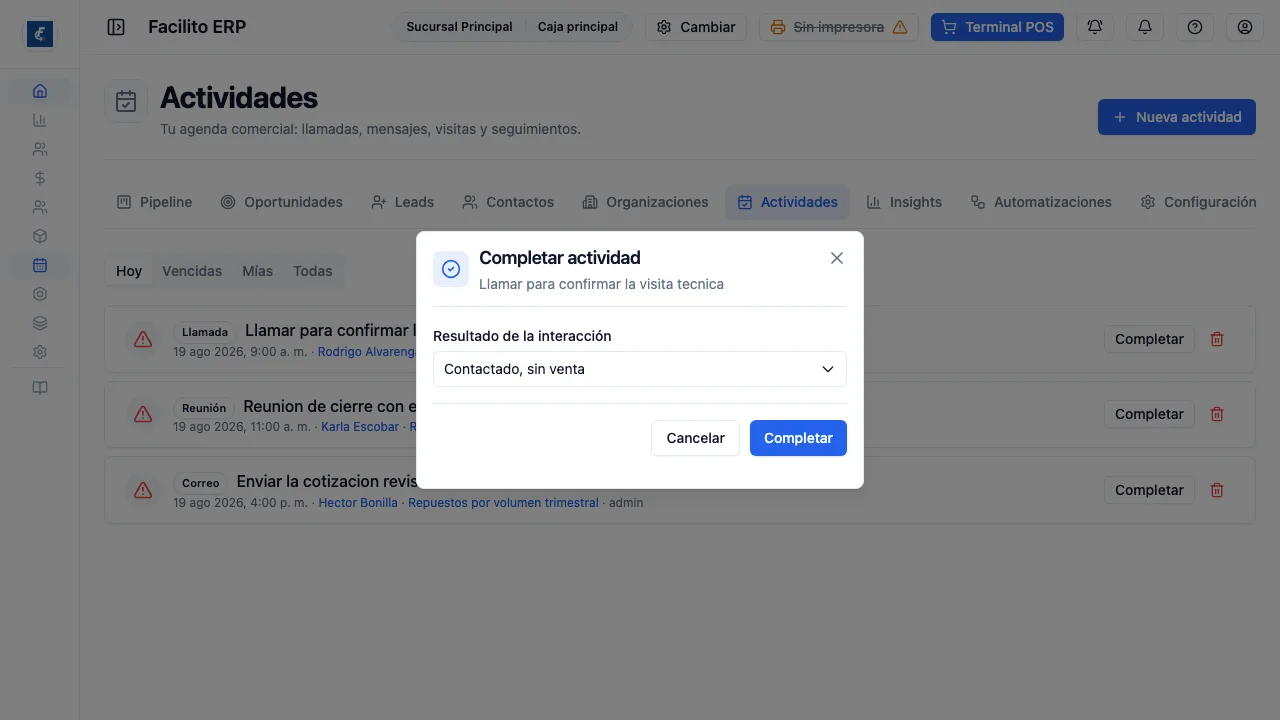Image resolution: width=1280 pixels, height=720 pixels.
Task: Confirm with the blue Completar button in dialog
Action: 798,438
